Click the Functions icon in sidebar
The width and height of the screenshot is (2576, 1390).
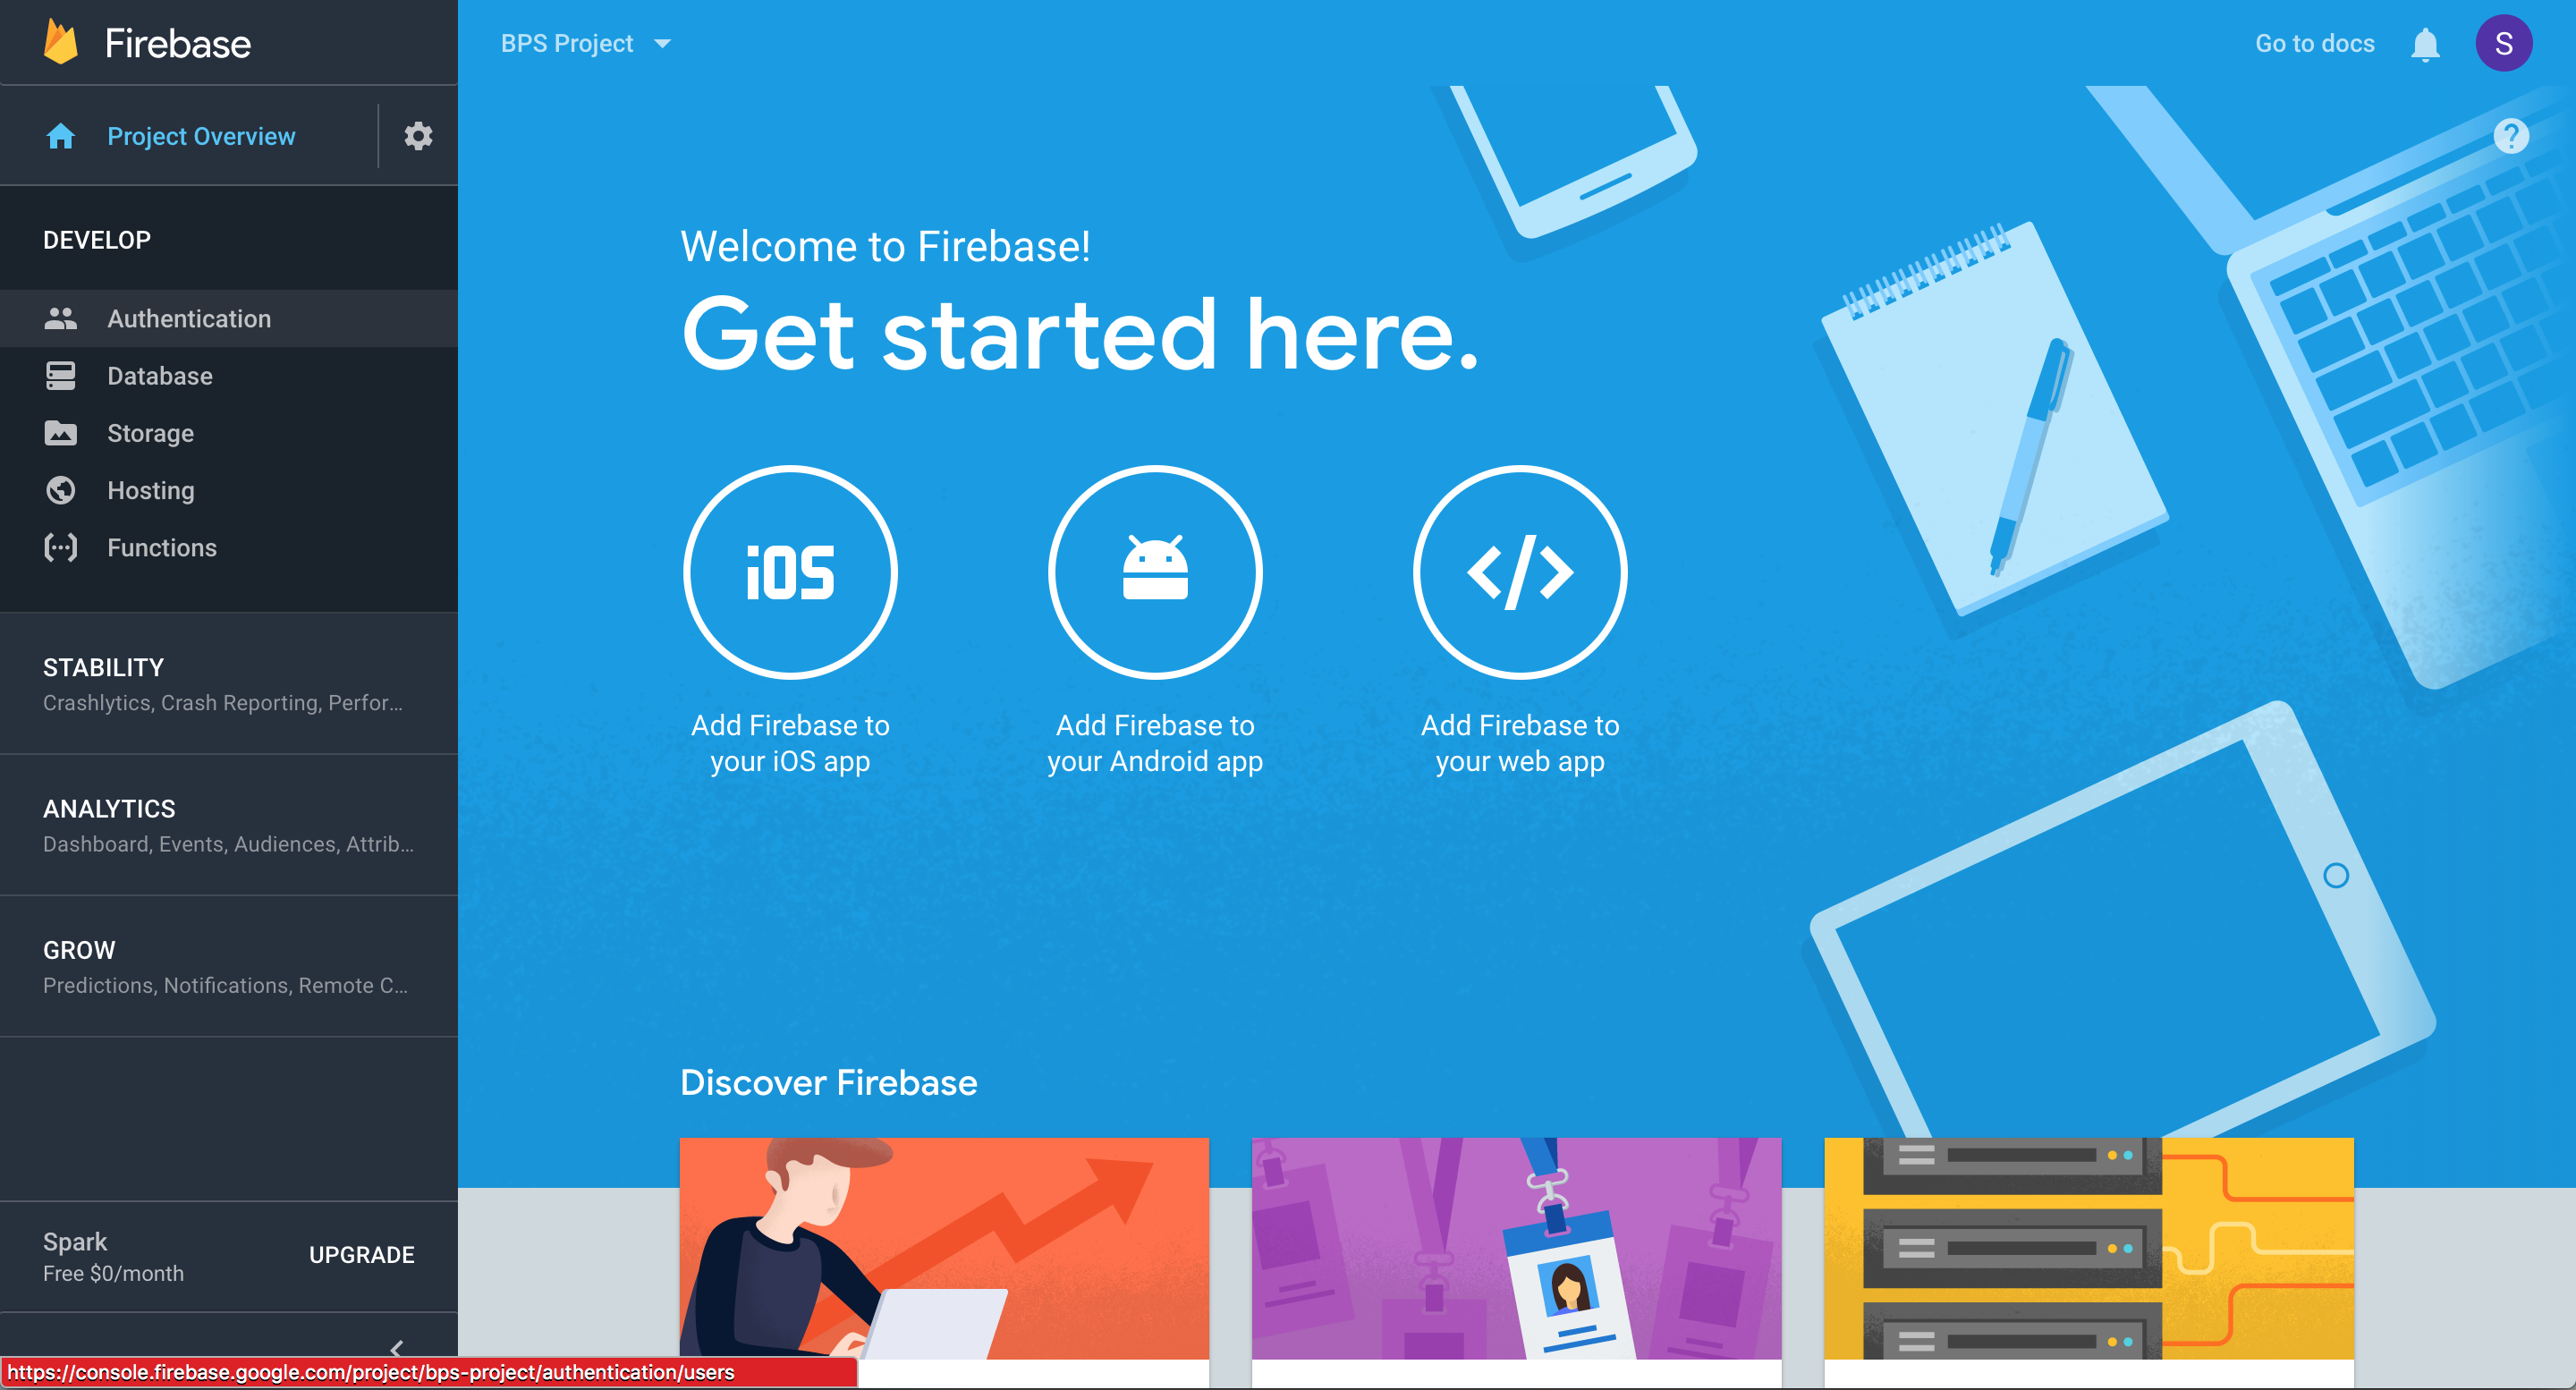(58, 546)
